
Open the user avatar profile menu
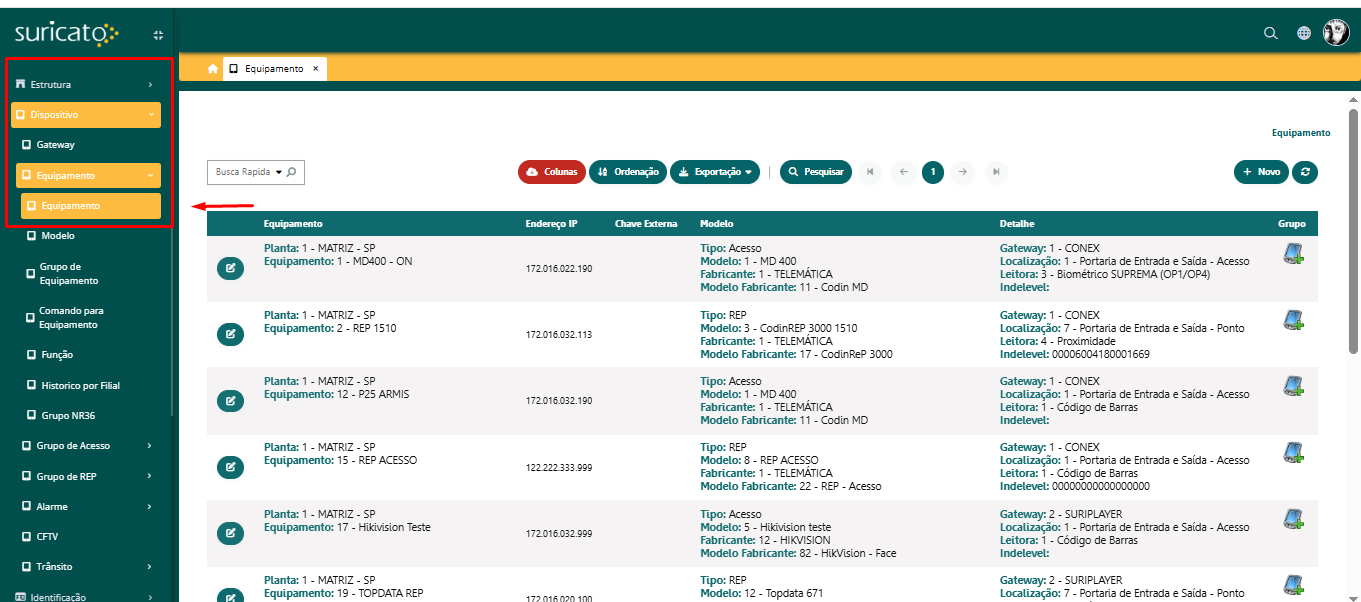pos(1336,33)
